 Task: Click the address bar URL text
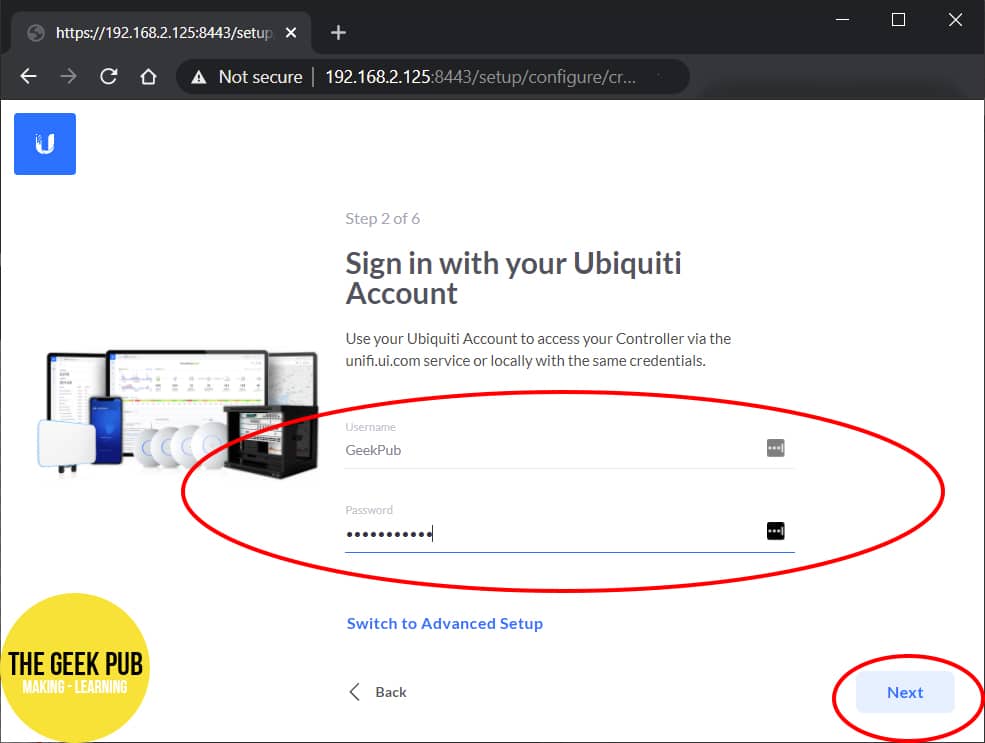tap(481, 77)
